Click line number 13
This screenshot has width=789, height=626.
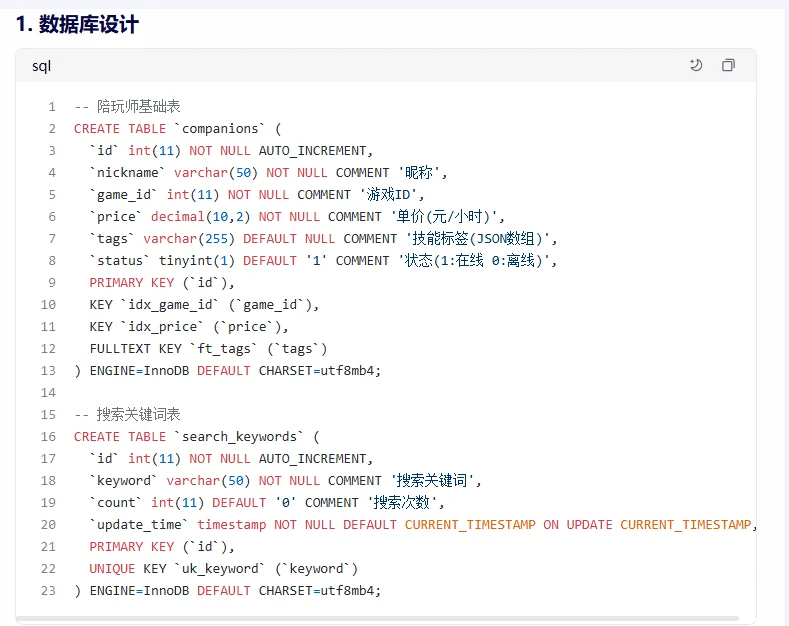click(48, 371)
